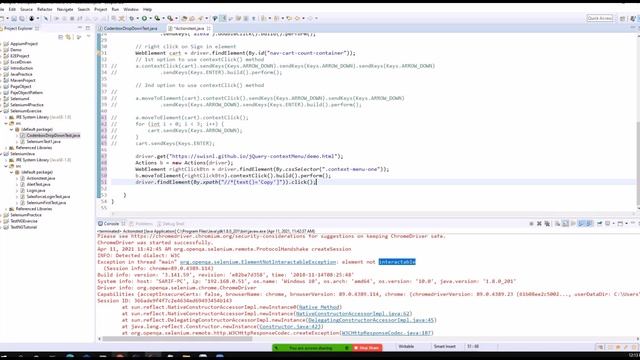The image size is (640, 360).
Task: Select the AppiumProject project
Action: point(24,44)
